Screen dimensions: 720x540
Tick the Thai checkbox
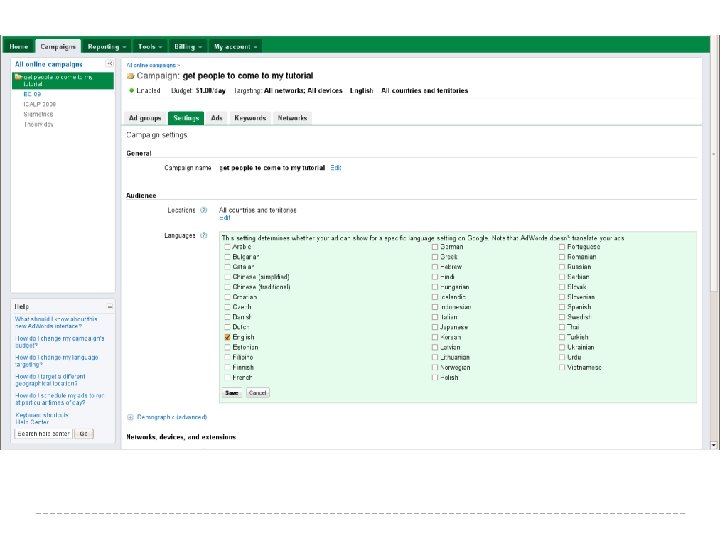(x=562, y=327)
